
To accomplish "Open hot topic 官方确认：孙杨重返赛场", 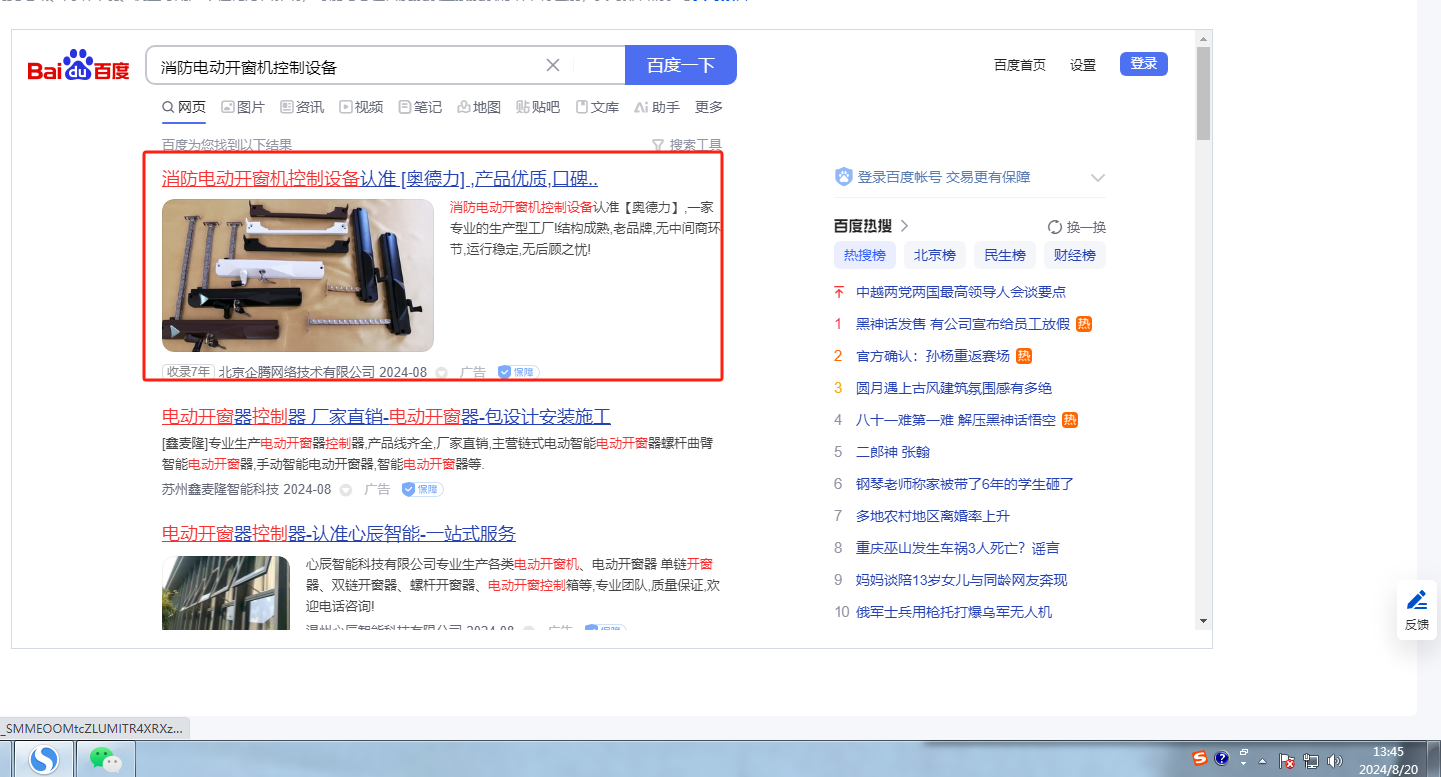I will (x=933, y=356).
